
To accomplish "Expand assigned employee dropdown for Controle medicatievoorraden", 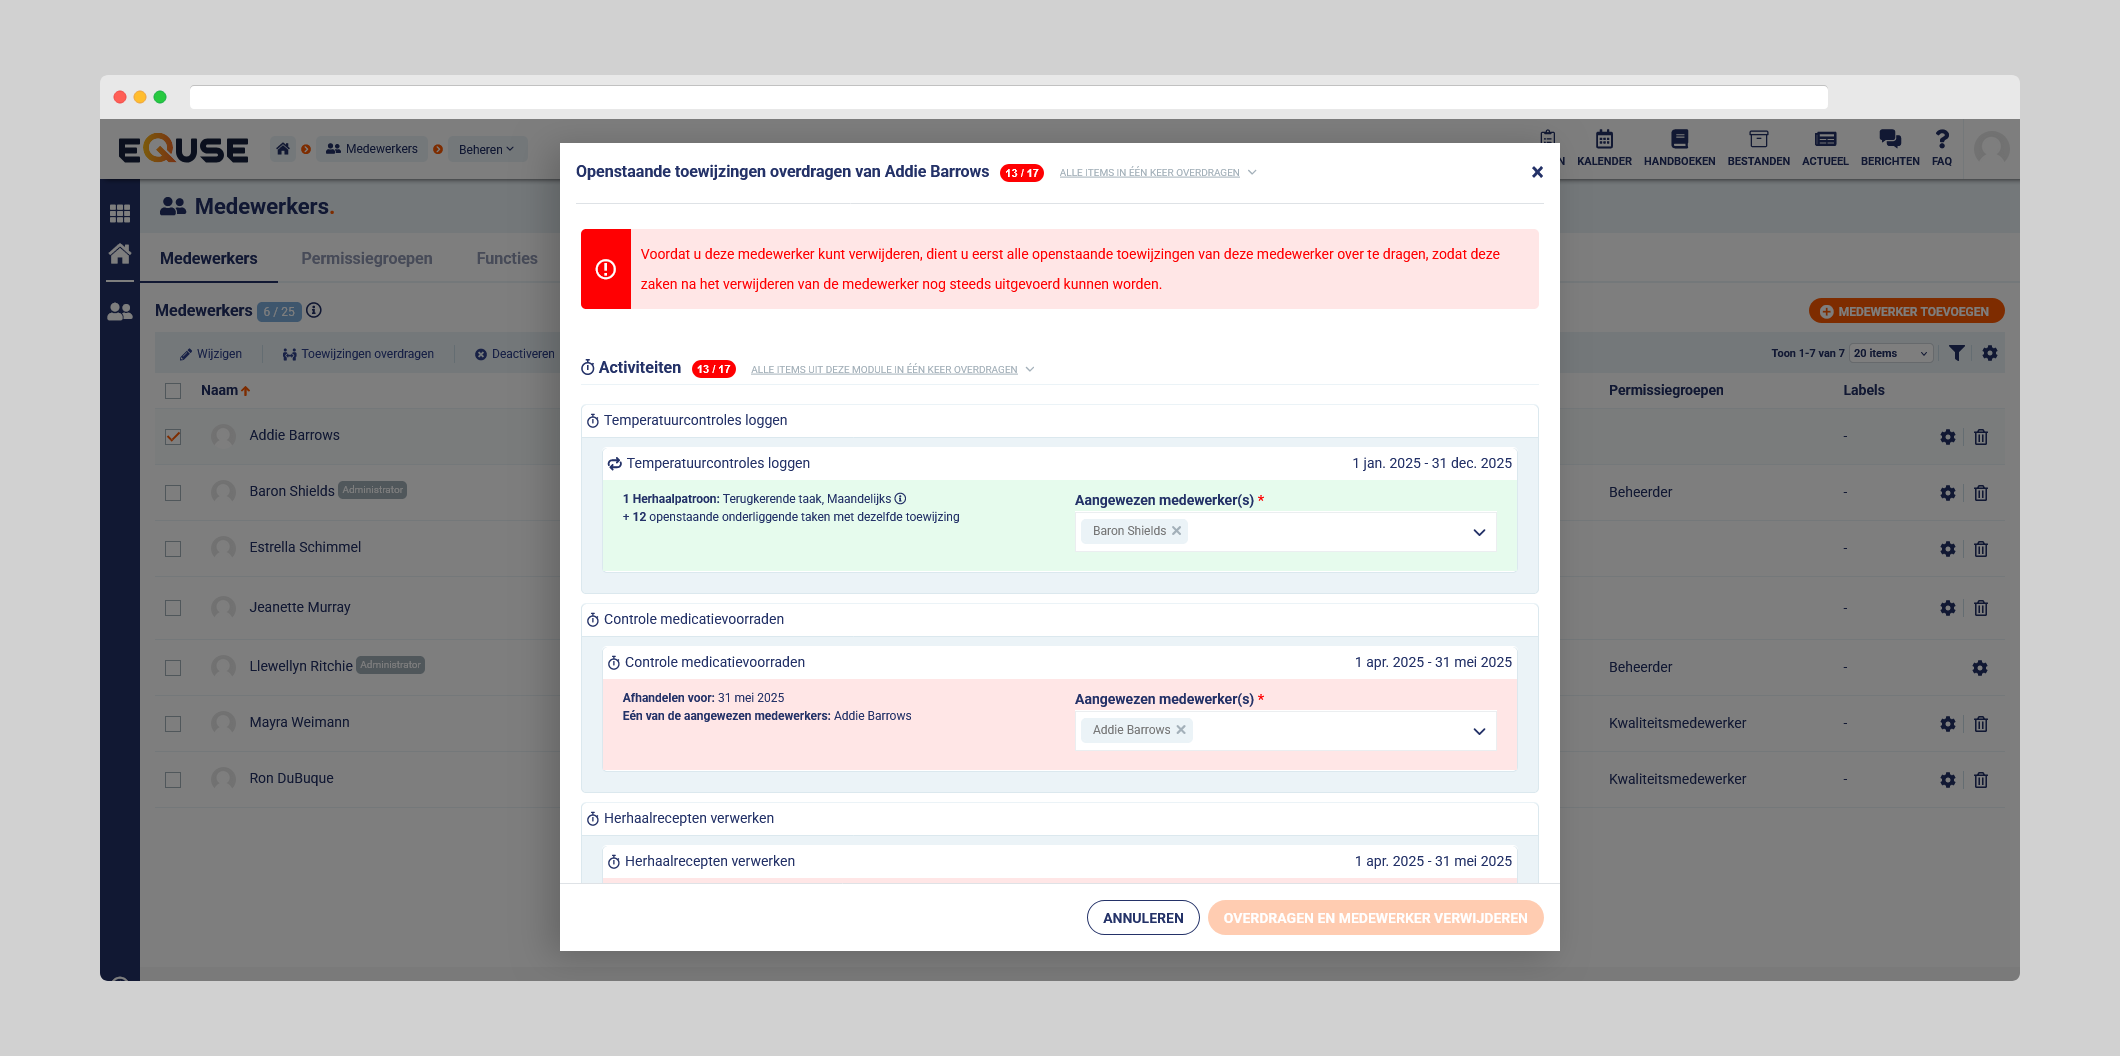I will pyautogui.click(x=1478, y=731).
